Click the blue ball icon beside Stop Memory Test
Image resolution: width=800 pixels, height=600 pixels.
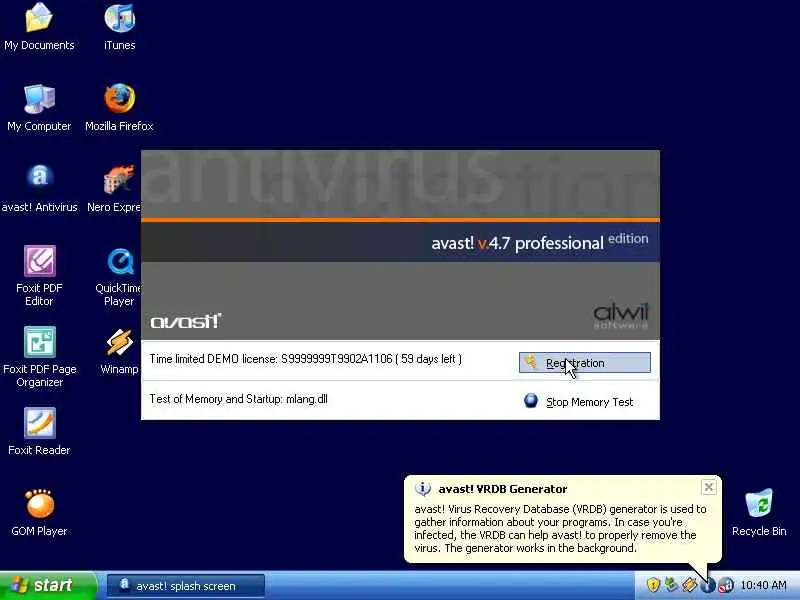click(x=531, y=401)
